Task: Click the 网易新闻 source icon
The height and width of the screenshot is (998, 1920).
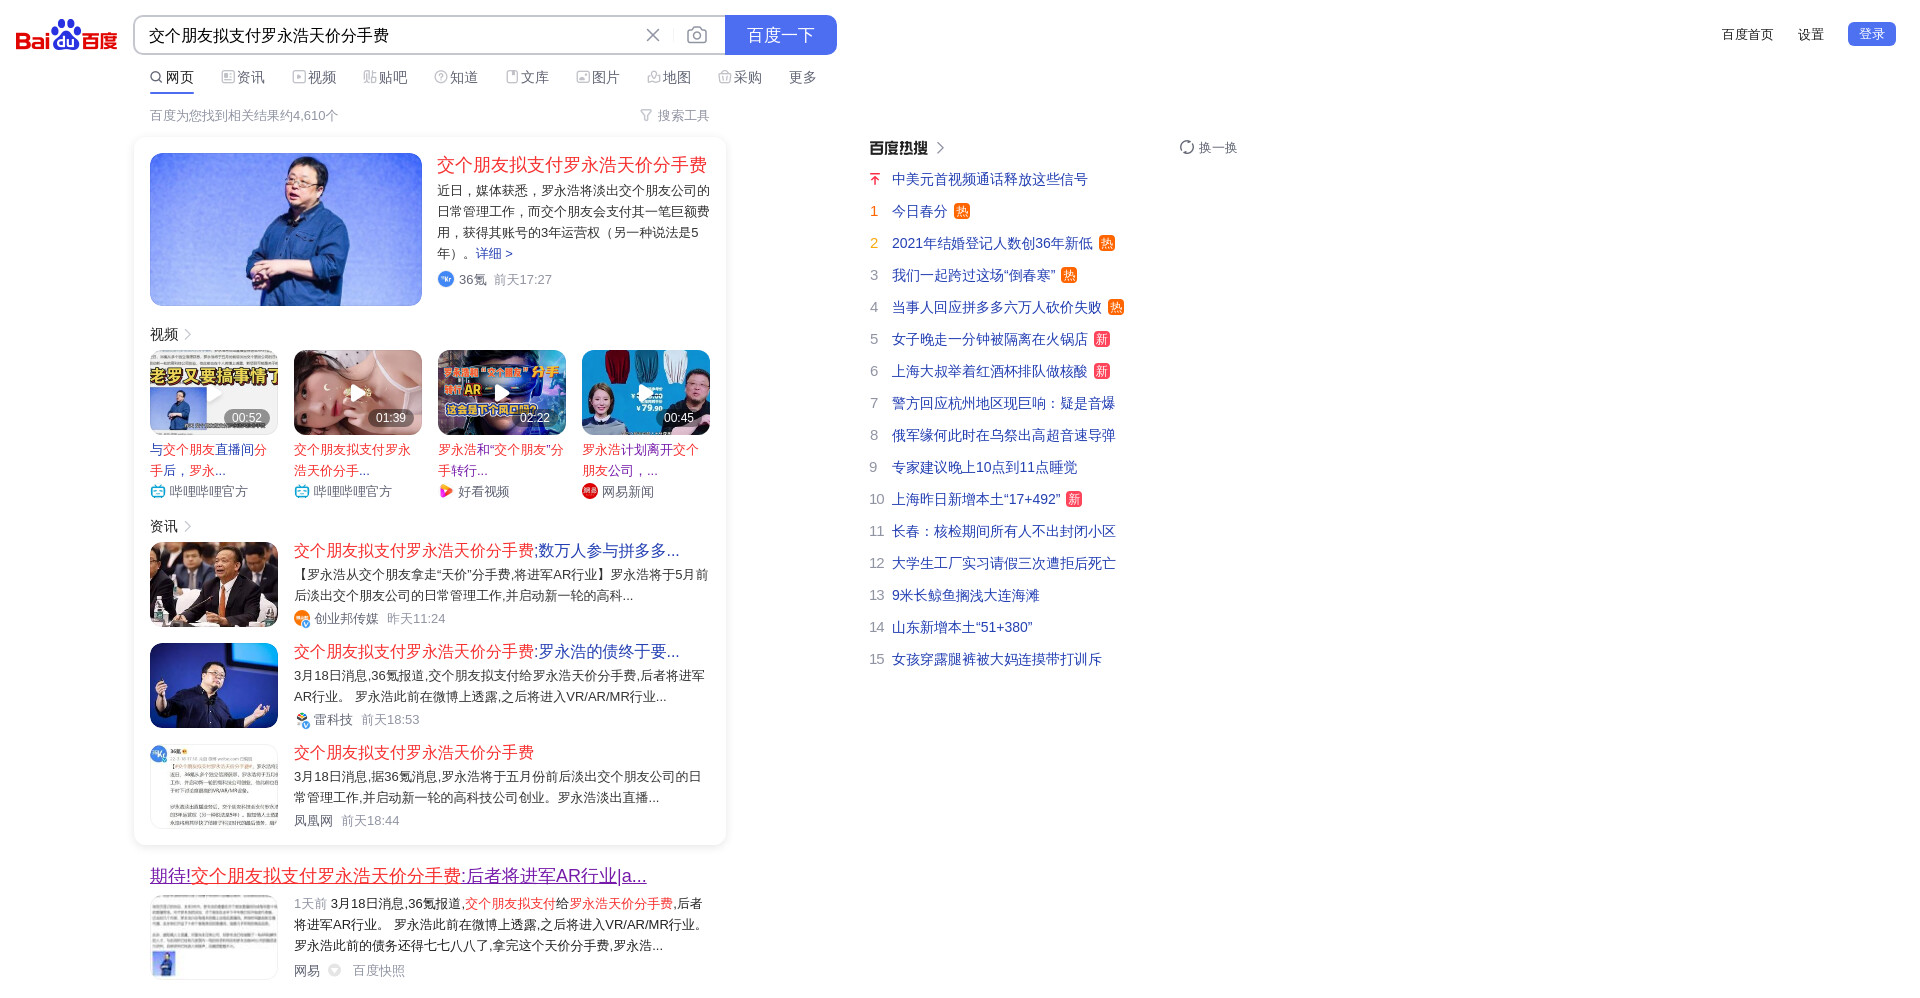Action: click(590, 491)
